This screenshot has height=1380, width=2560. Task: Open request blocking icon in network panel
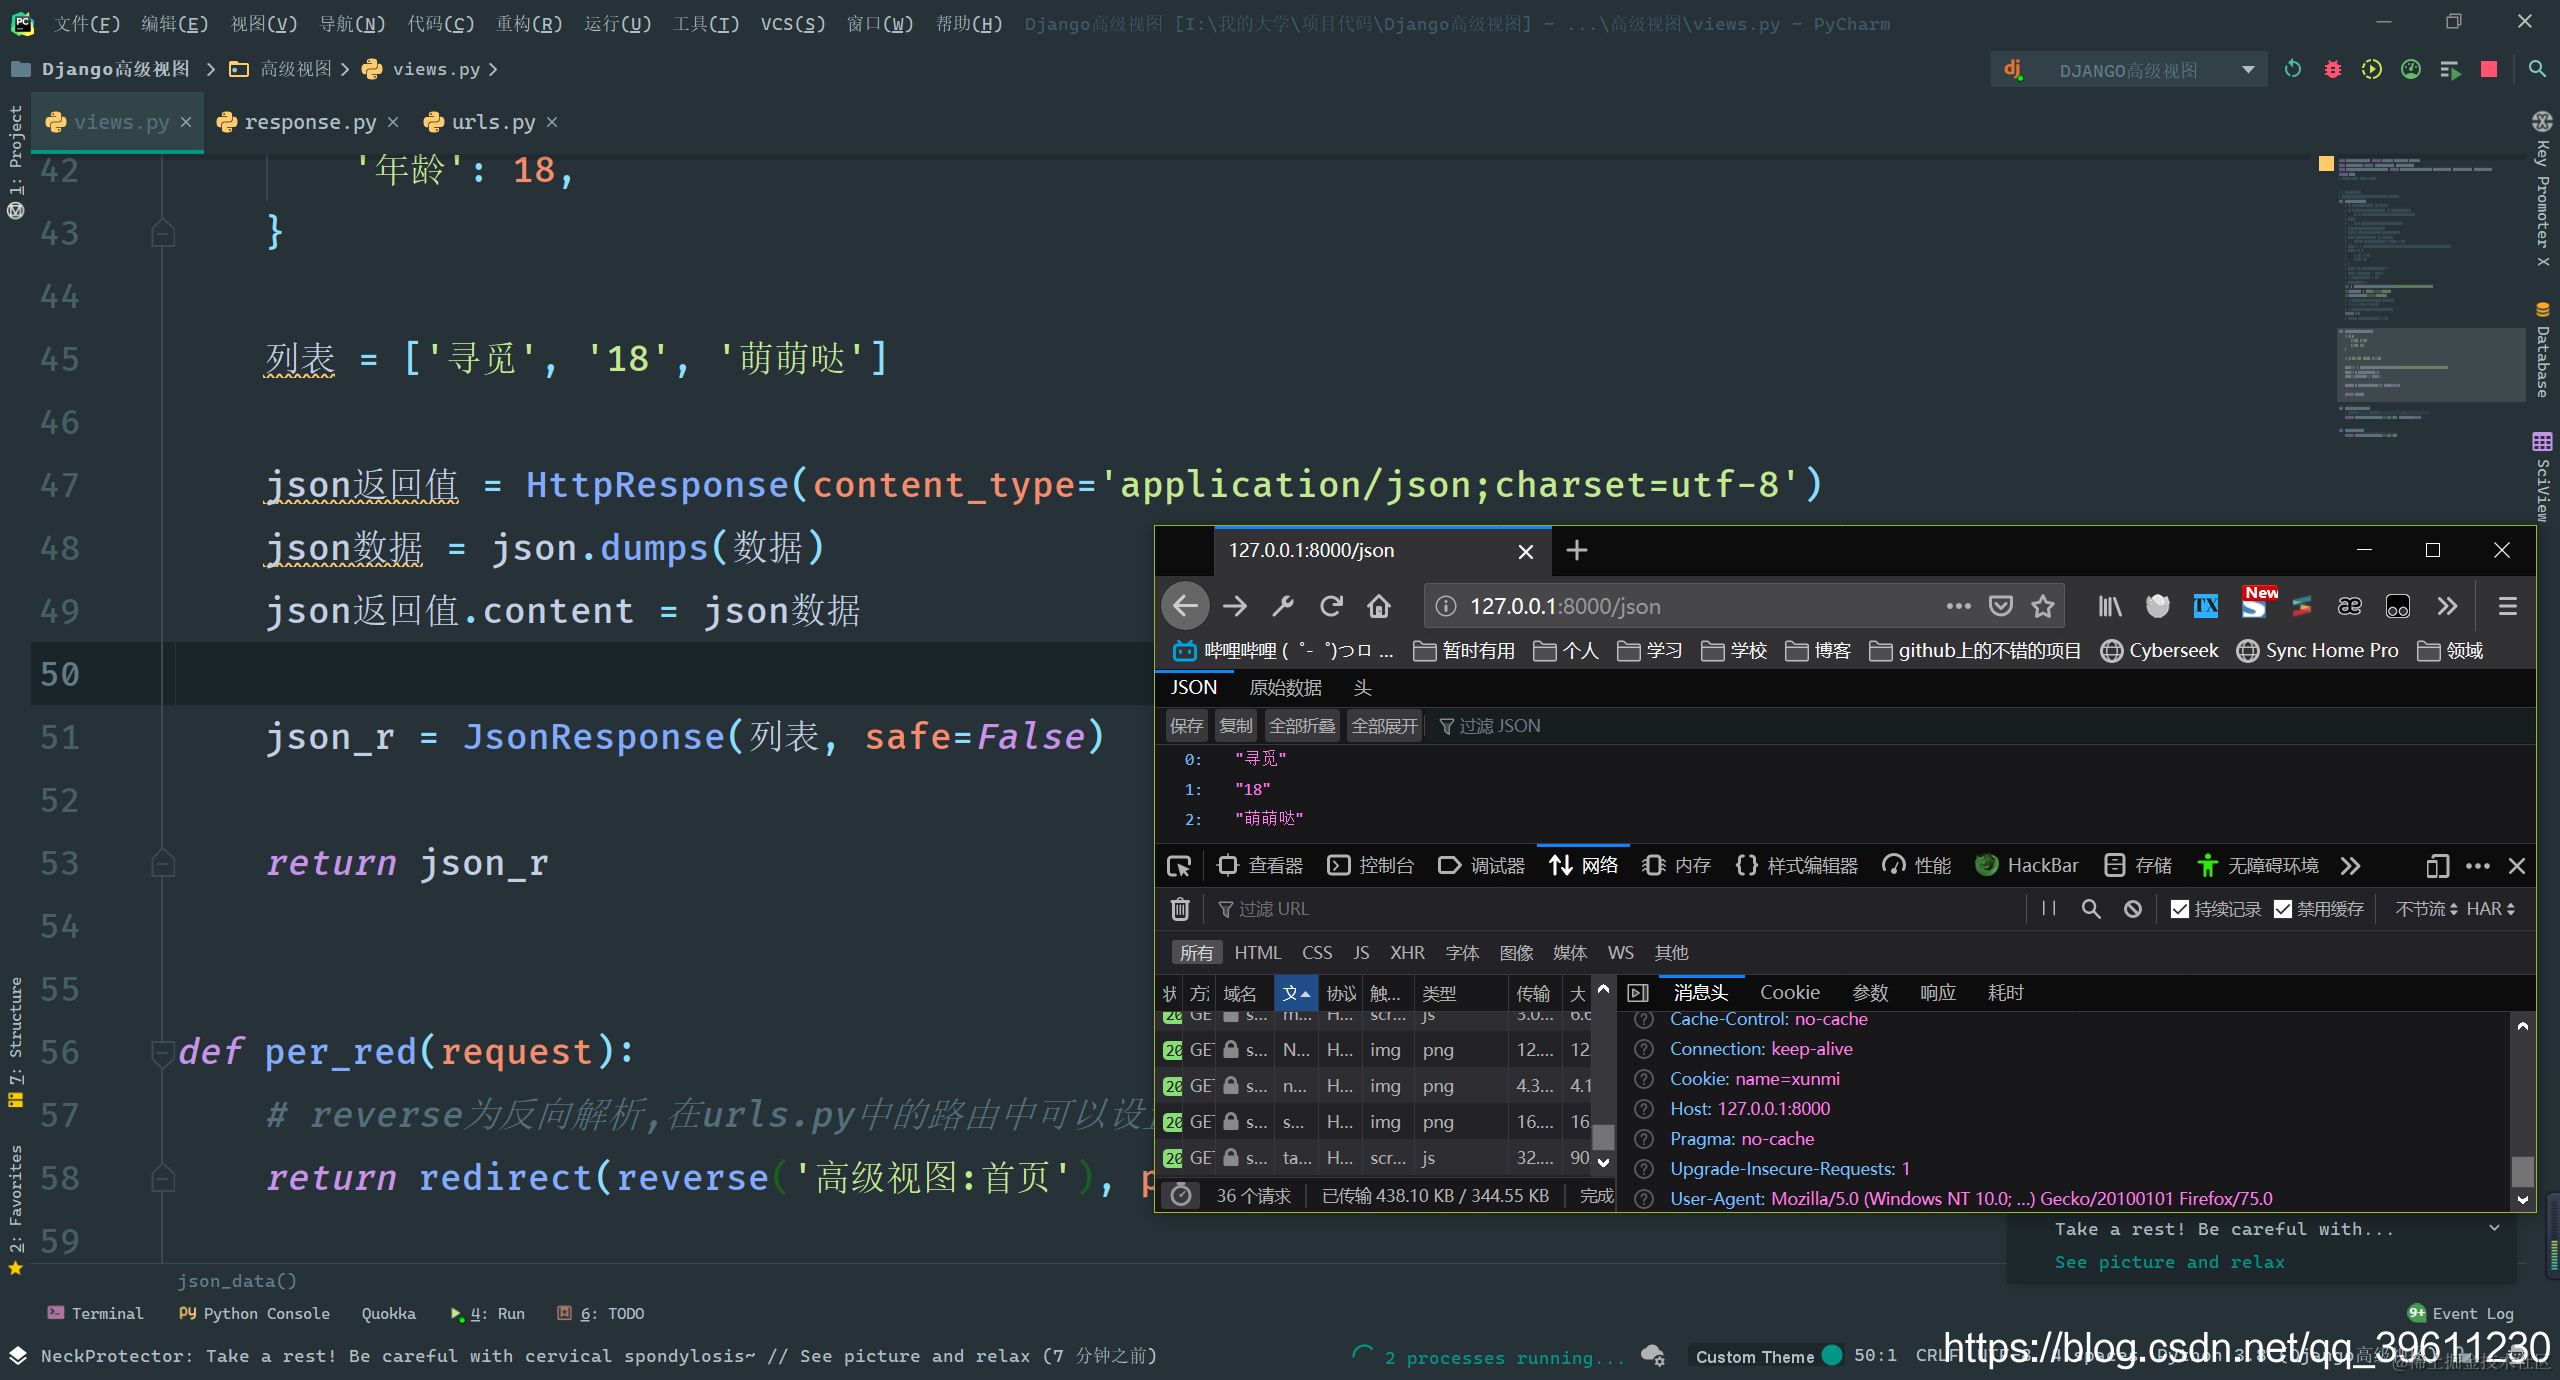pyautogui.click(x=2133, y=909)
